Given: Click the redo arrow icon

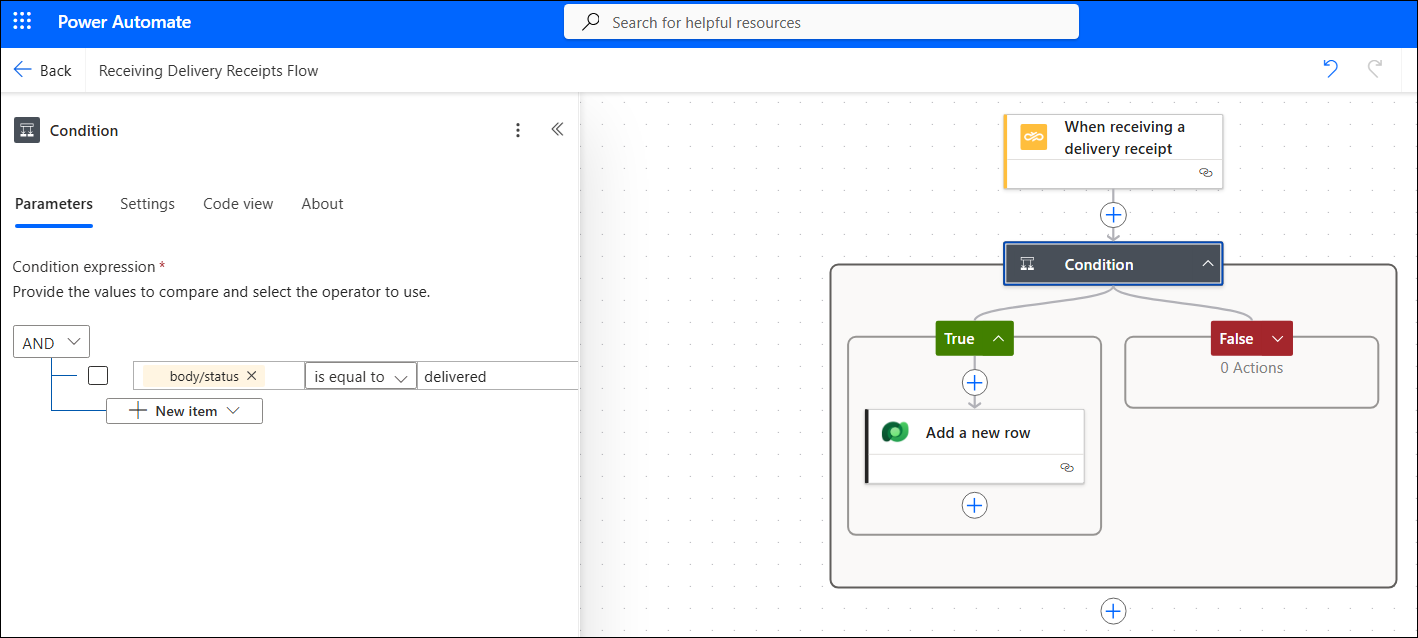Looking at the screenshot, I should pyautogui.click(x=1375, y=69).
